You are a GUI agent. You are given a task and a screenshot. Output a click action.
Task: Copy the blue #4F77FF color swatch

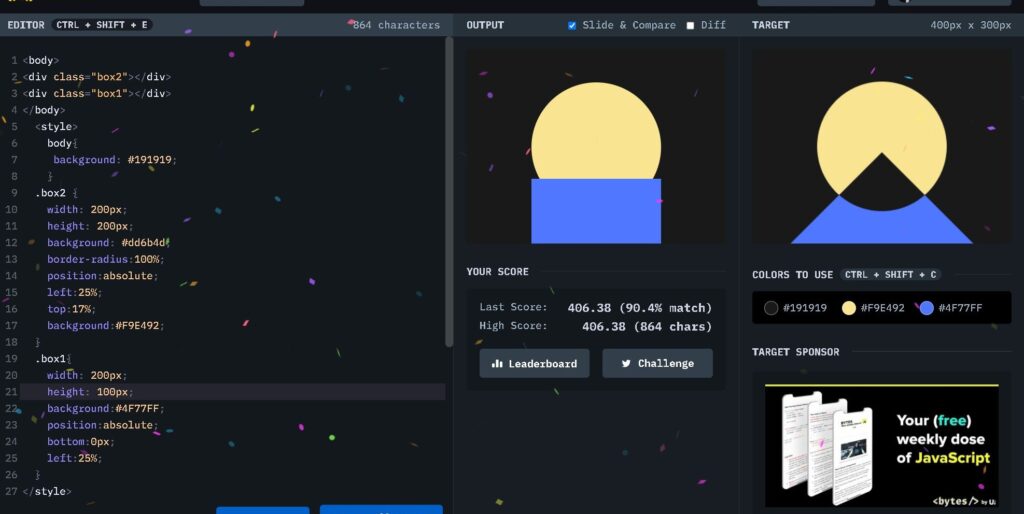(x=926, y=308)
